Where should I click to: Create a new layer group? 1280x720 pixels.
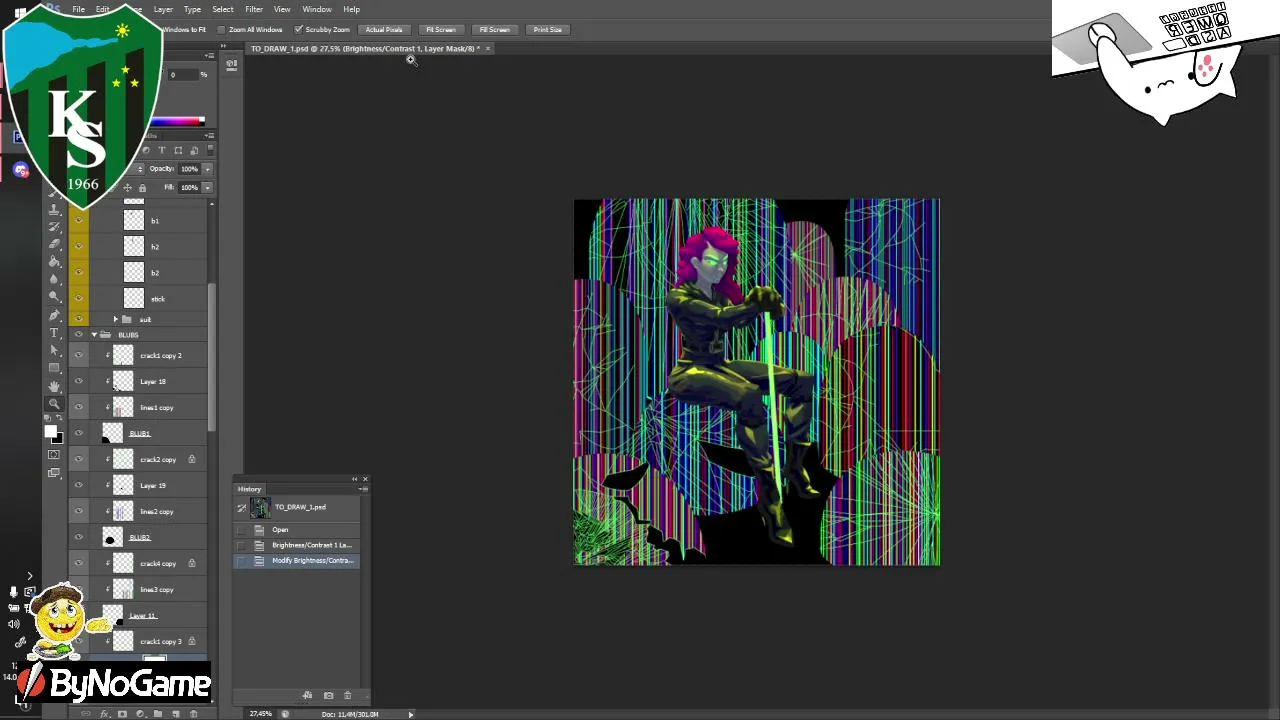pos(158,714)
